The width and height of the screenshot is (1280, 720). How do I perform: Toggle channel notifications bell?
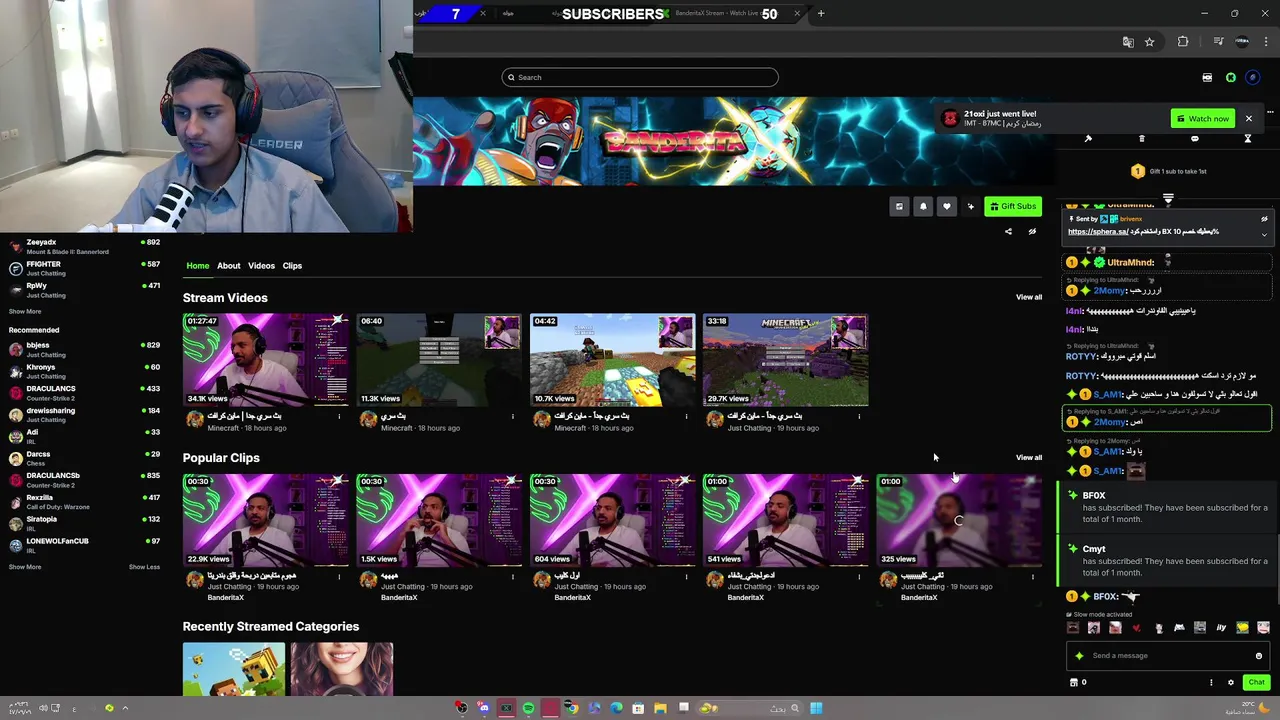(923, 206)
